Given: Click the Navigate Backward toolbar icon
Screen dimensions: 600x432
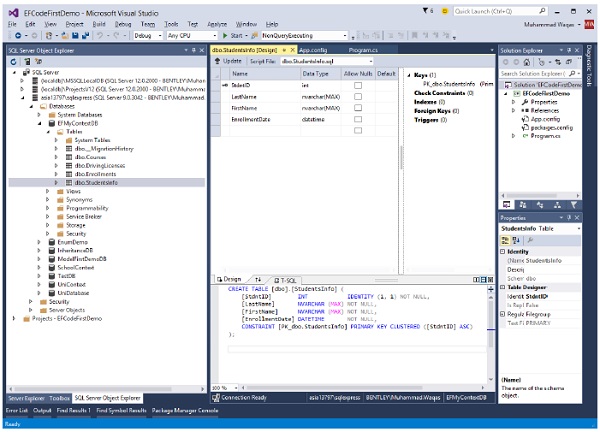Looking at the screenshot, I should point(18,36).
